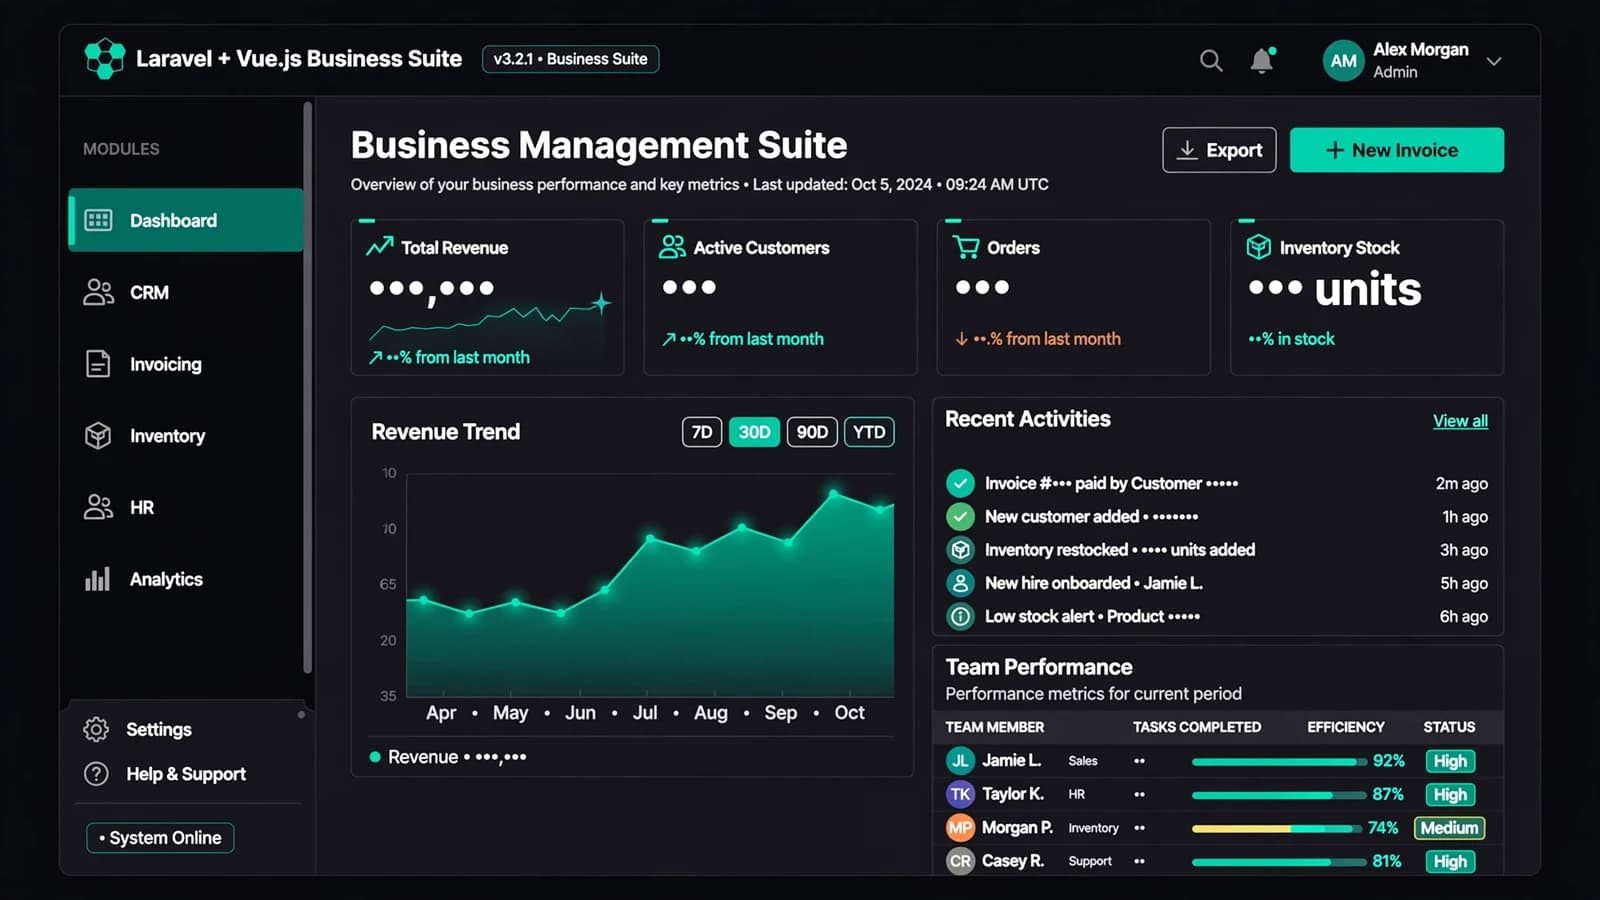Click the Total Revenue trend arrow icon

pos(380,247)
